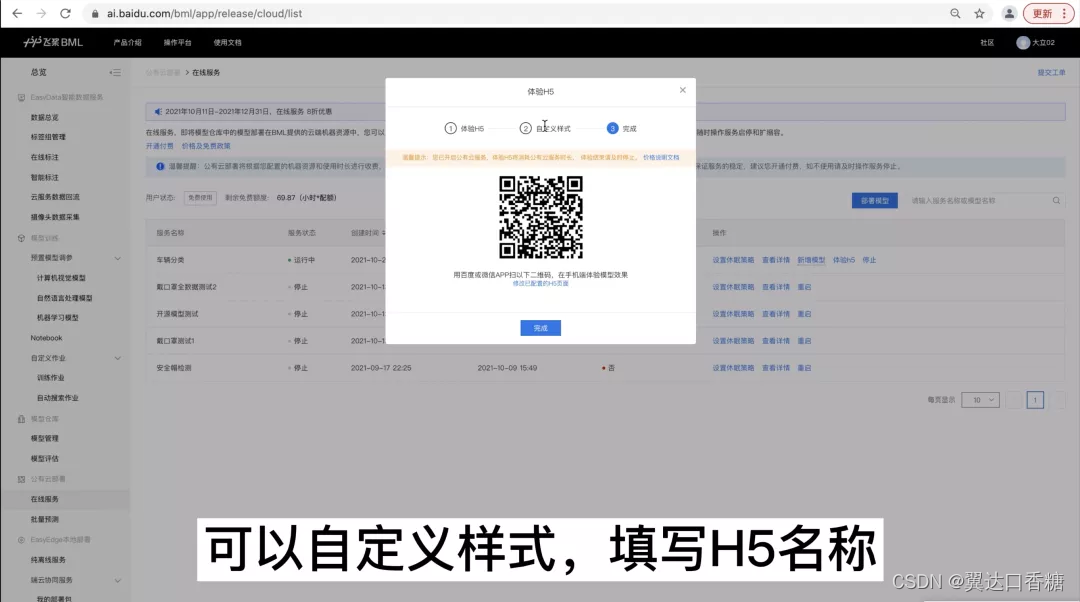Open 计算机视觉模型 from the sidebar

62,278
